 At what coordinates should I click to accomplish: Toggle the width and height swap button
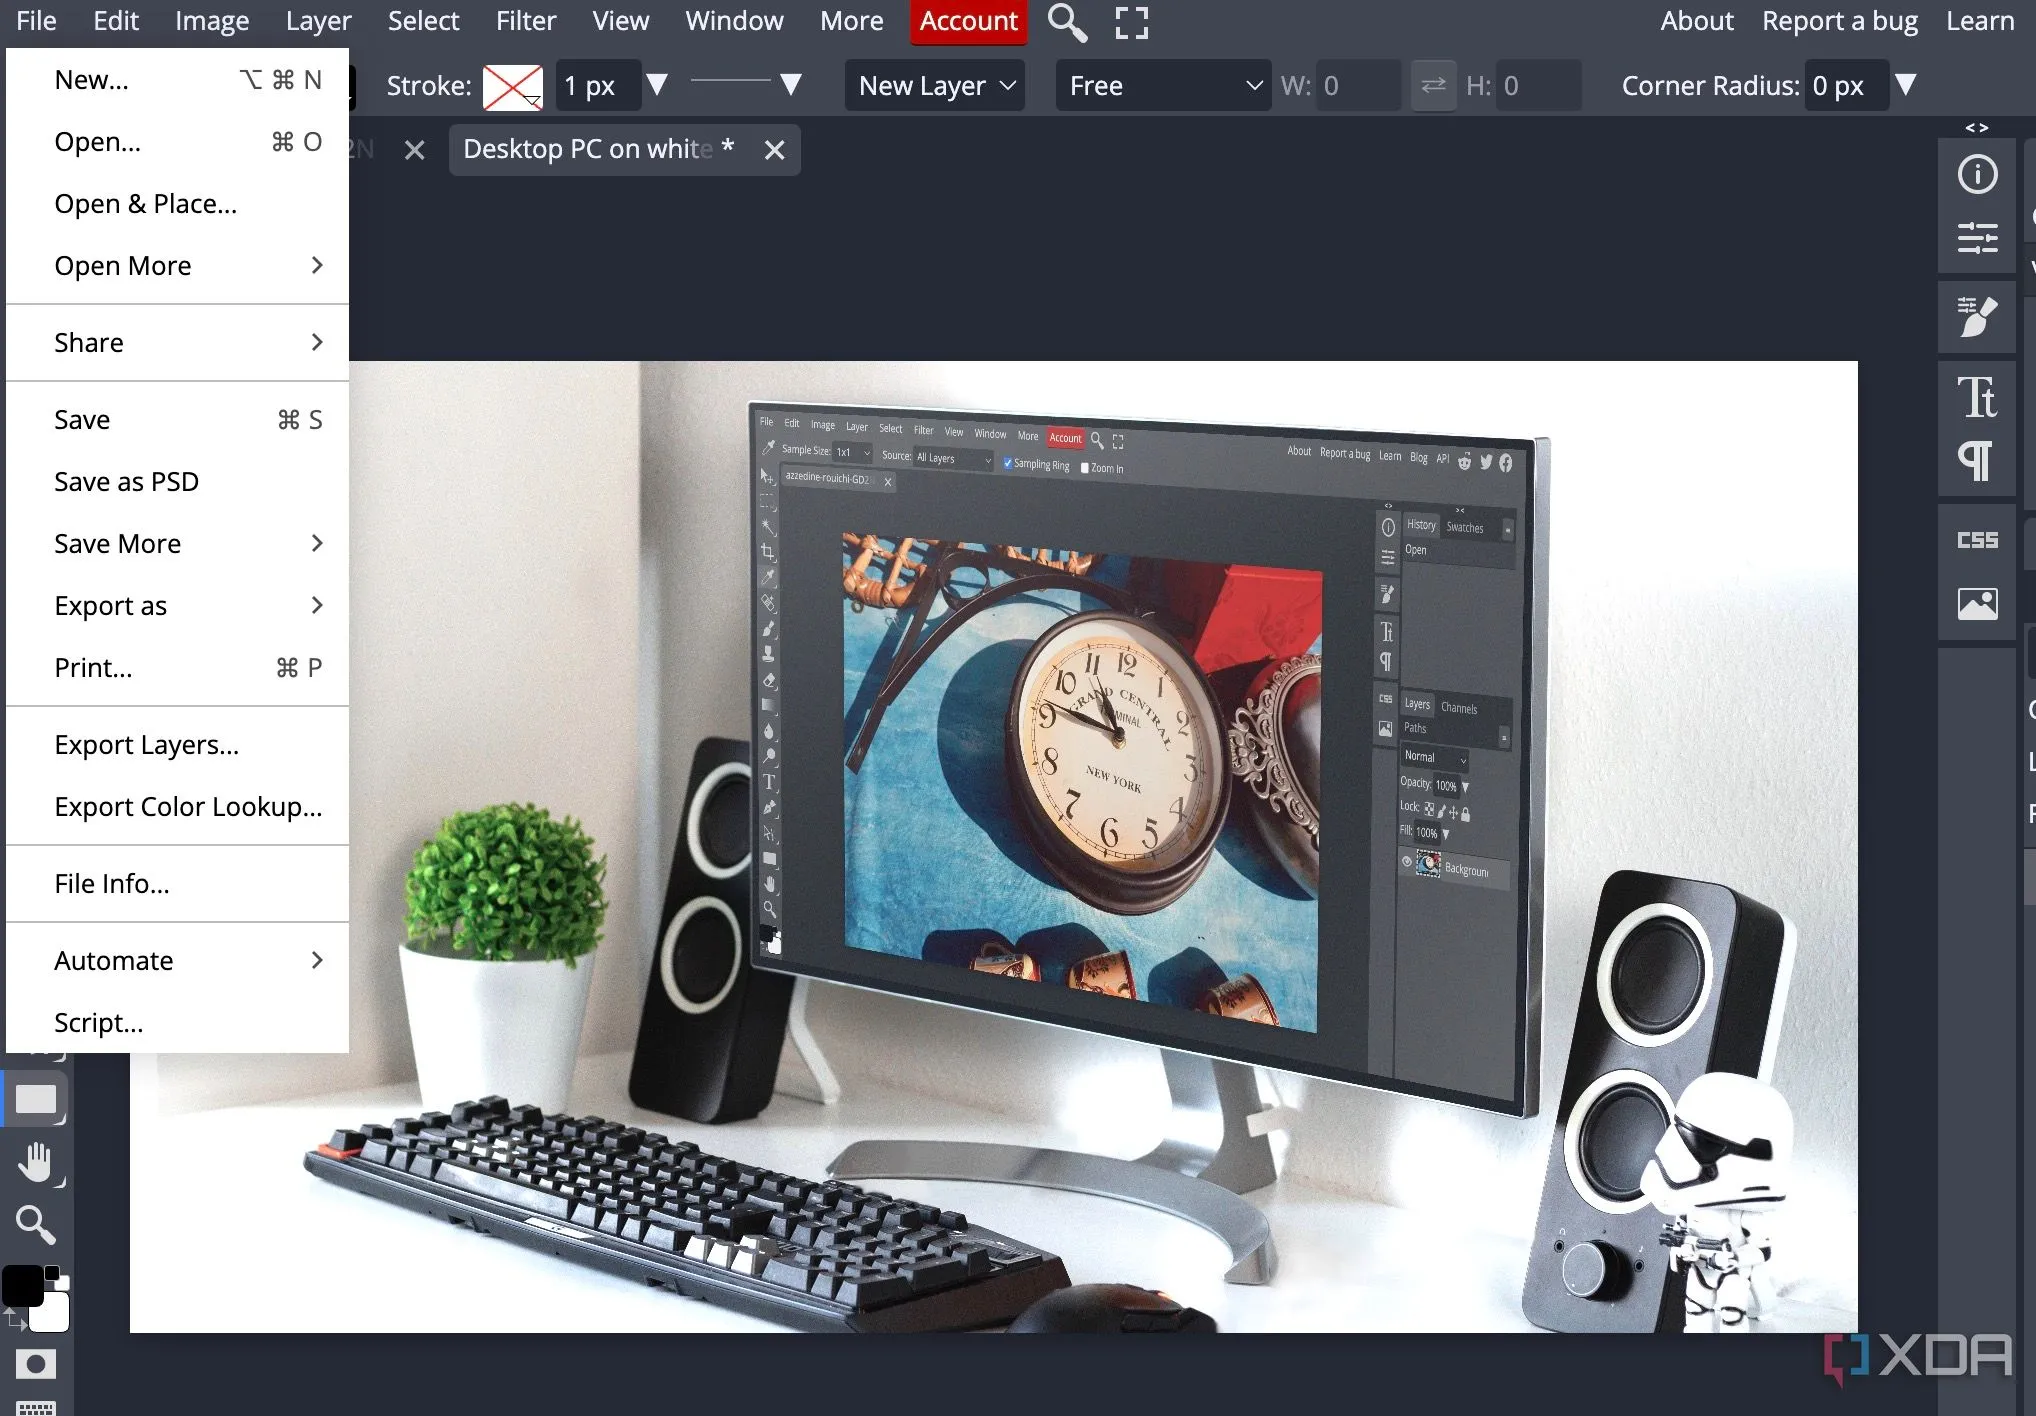1433,86
